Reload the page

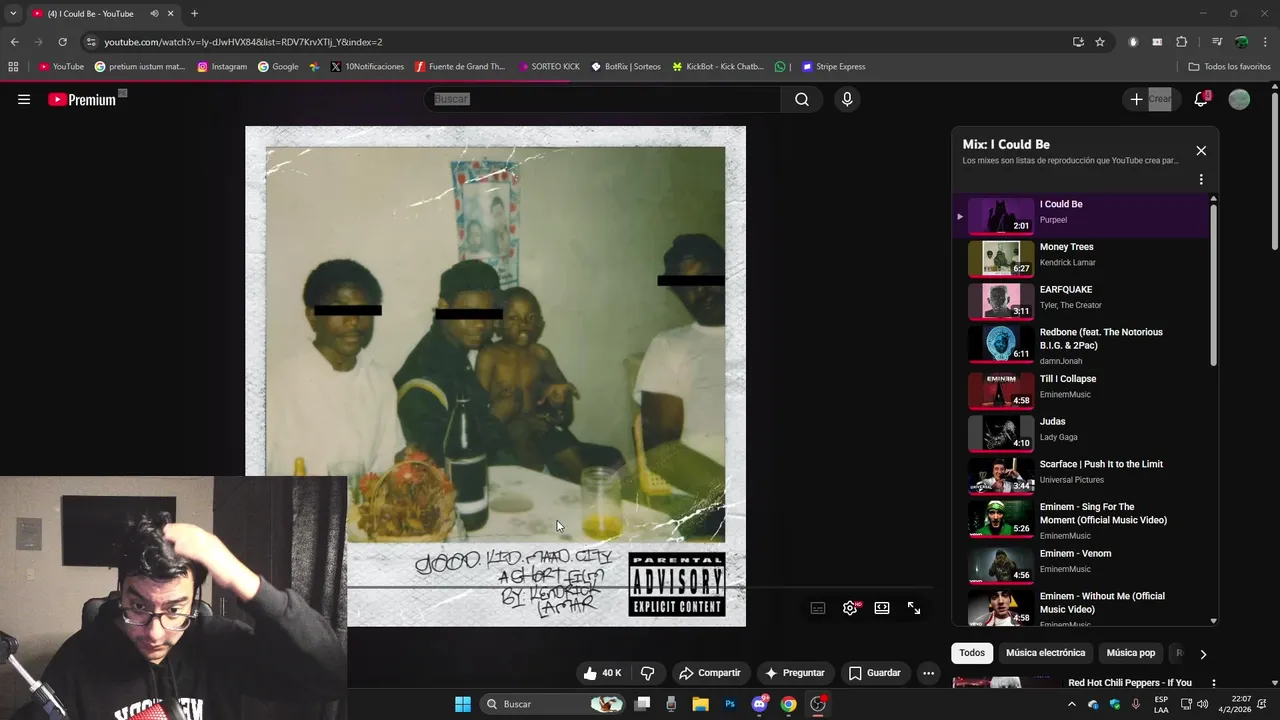(62, 42)
